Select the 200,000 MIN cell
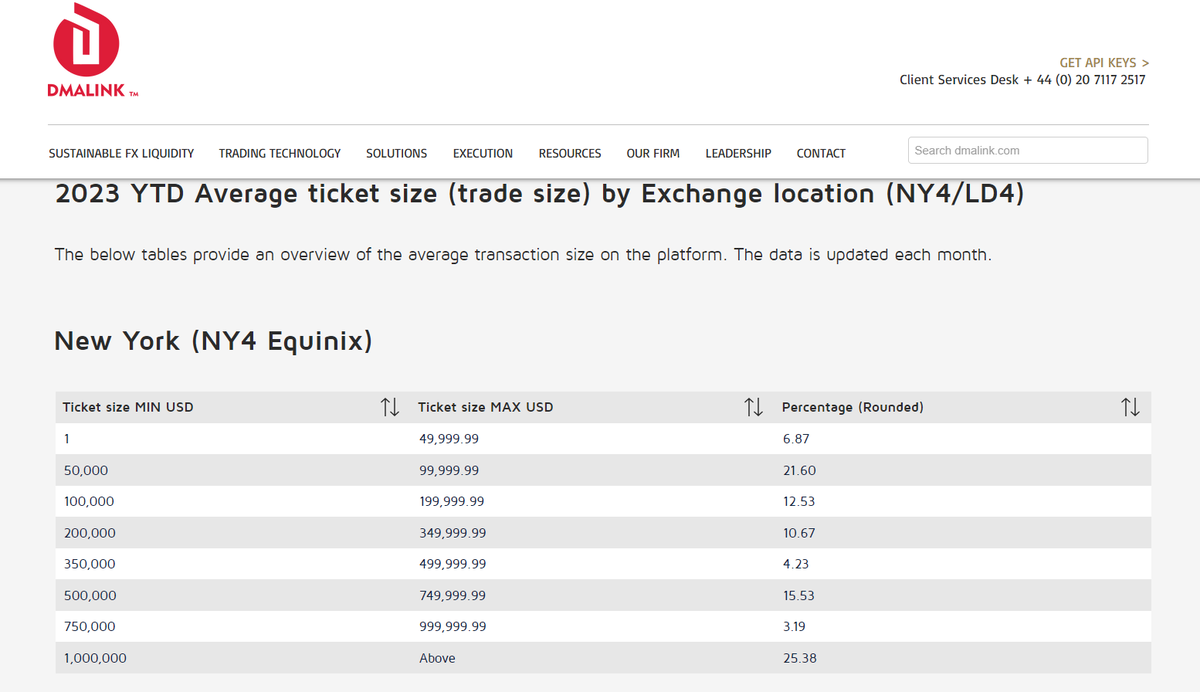Viewport: 1200px width, 692px height. 232,533
